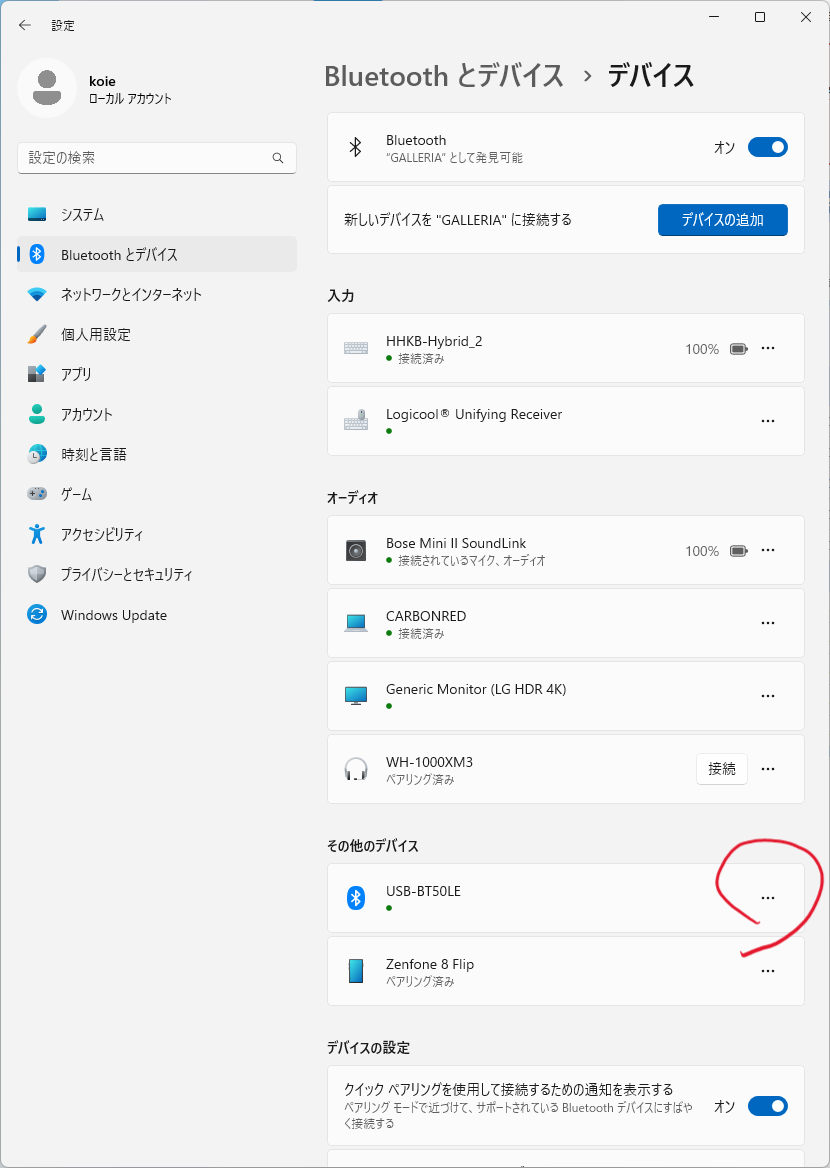The image size is (830, 1168).
Task: Open more options for Zenfone 8 Flip
Action: click(768, 971)
